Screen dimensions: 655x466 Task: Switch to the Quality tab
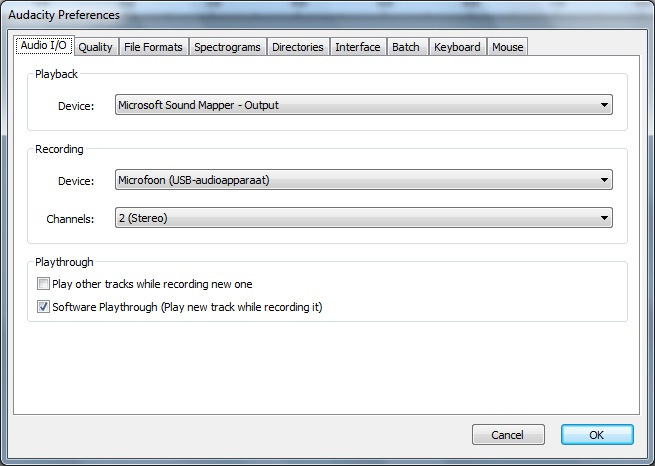click(96, 47)
